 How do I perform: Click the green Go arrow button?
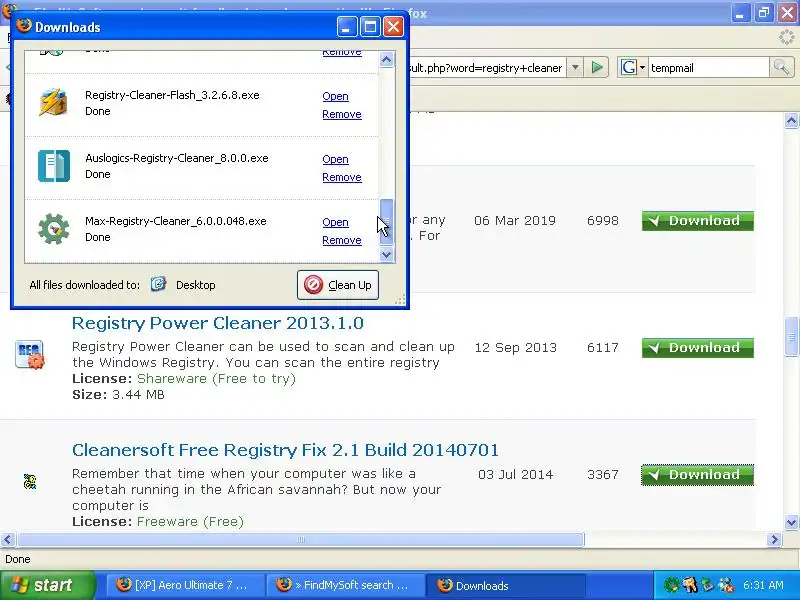coord(597,67)
